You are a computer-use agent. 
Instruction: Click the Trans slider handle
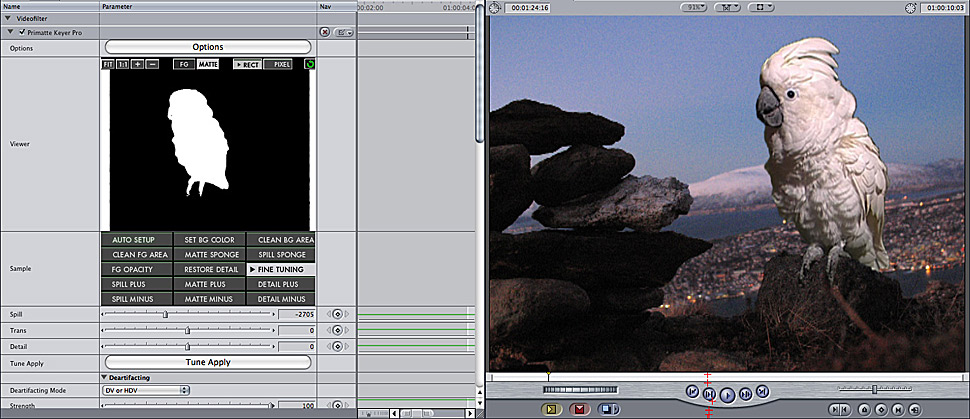[188, 330]
